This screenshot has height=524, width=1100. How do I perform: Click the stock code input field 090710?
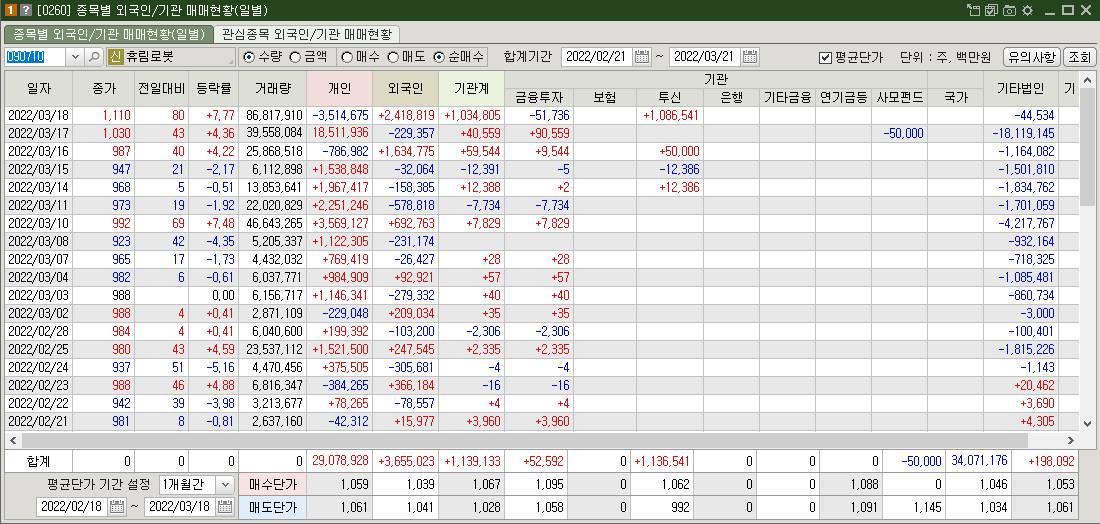(36, 57)
